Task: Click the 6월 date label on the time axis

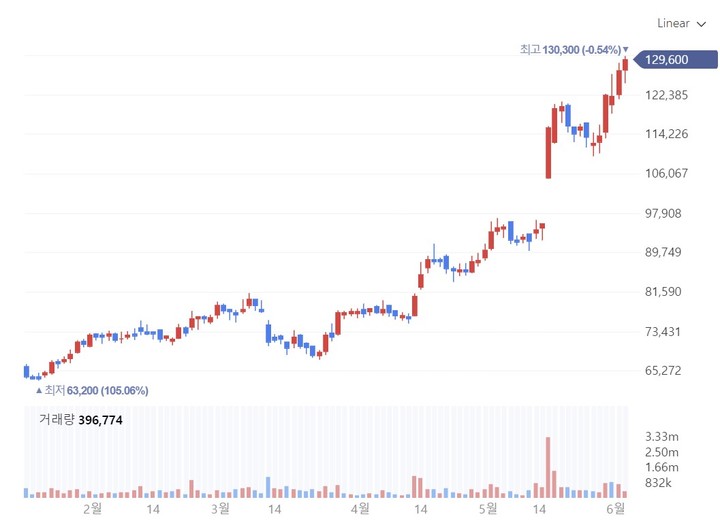Action: (616, 509)
